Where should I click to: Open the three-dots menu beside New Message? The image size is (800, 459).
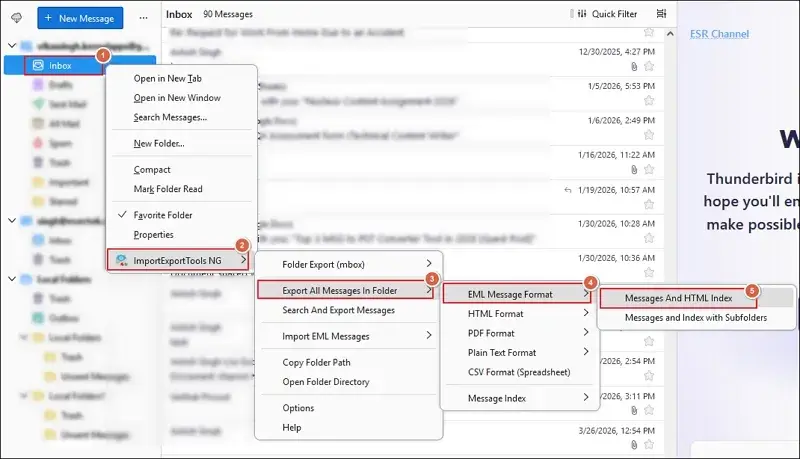coord(143,18)
